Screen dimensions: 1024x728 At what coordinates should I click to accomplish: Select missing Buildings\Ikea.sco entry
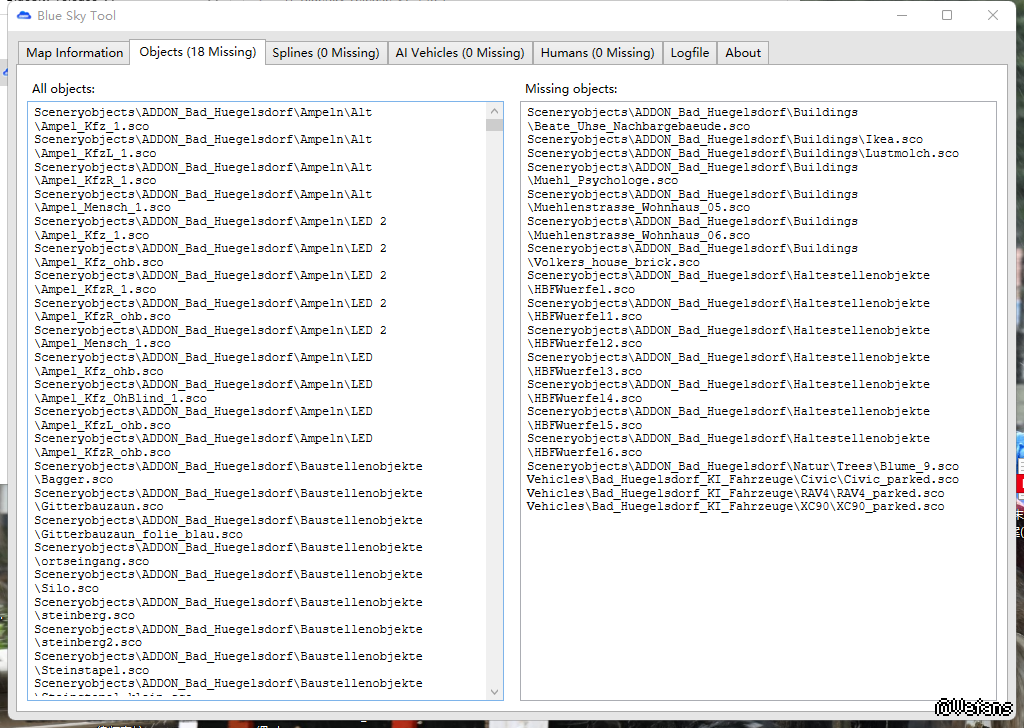tap(725, 140)
